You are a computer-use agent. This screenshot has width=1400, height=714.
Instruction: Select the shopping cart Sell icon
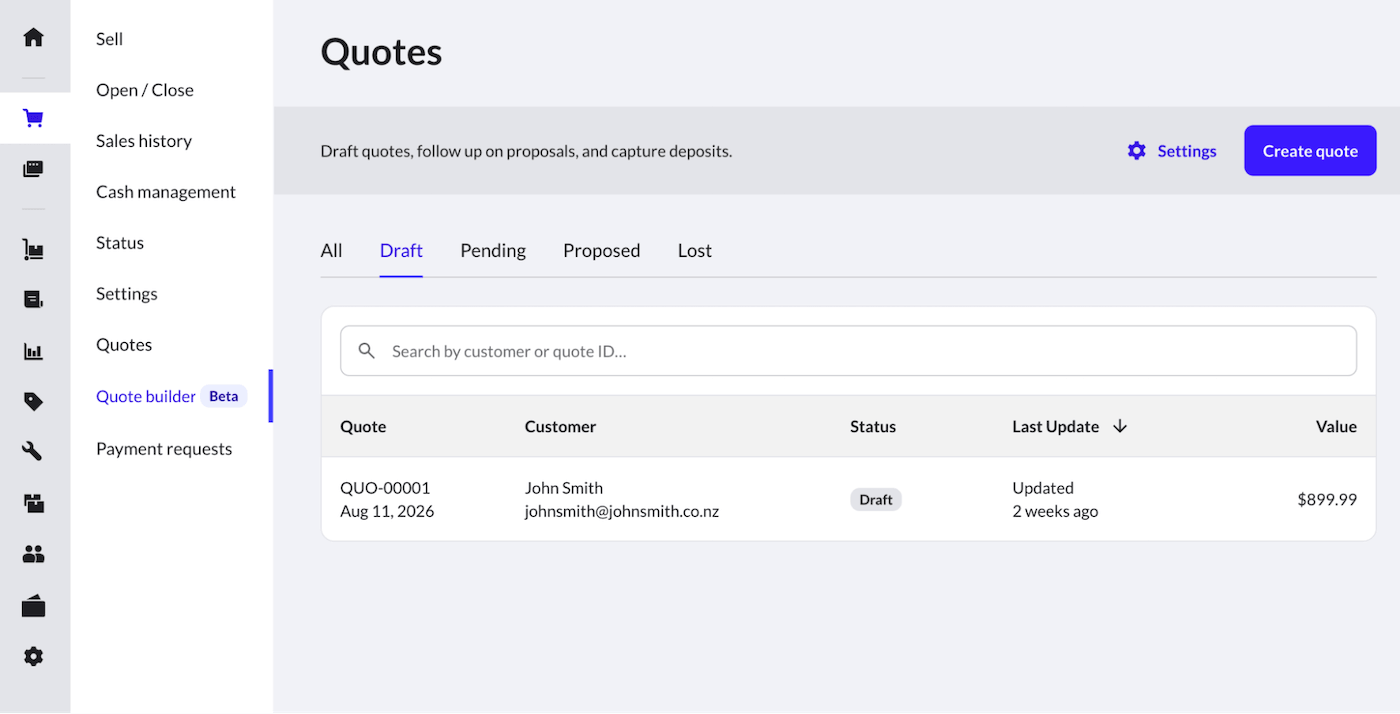pyautogui.click(x=34, y=118)
